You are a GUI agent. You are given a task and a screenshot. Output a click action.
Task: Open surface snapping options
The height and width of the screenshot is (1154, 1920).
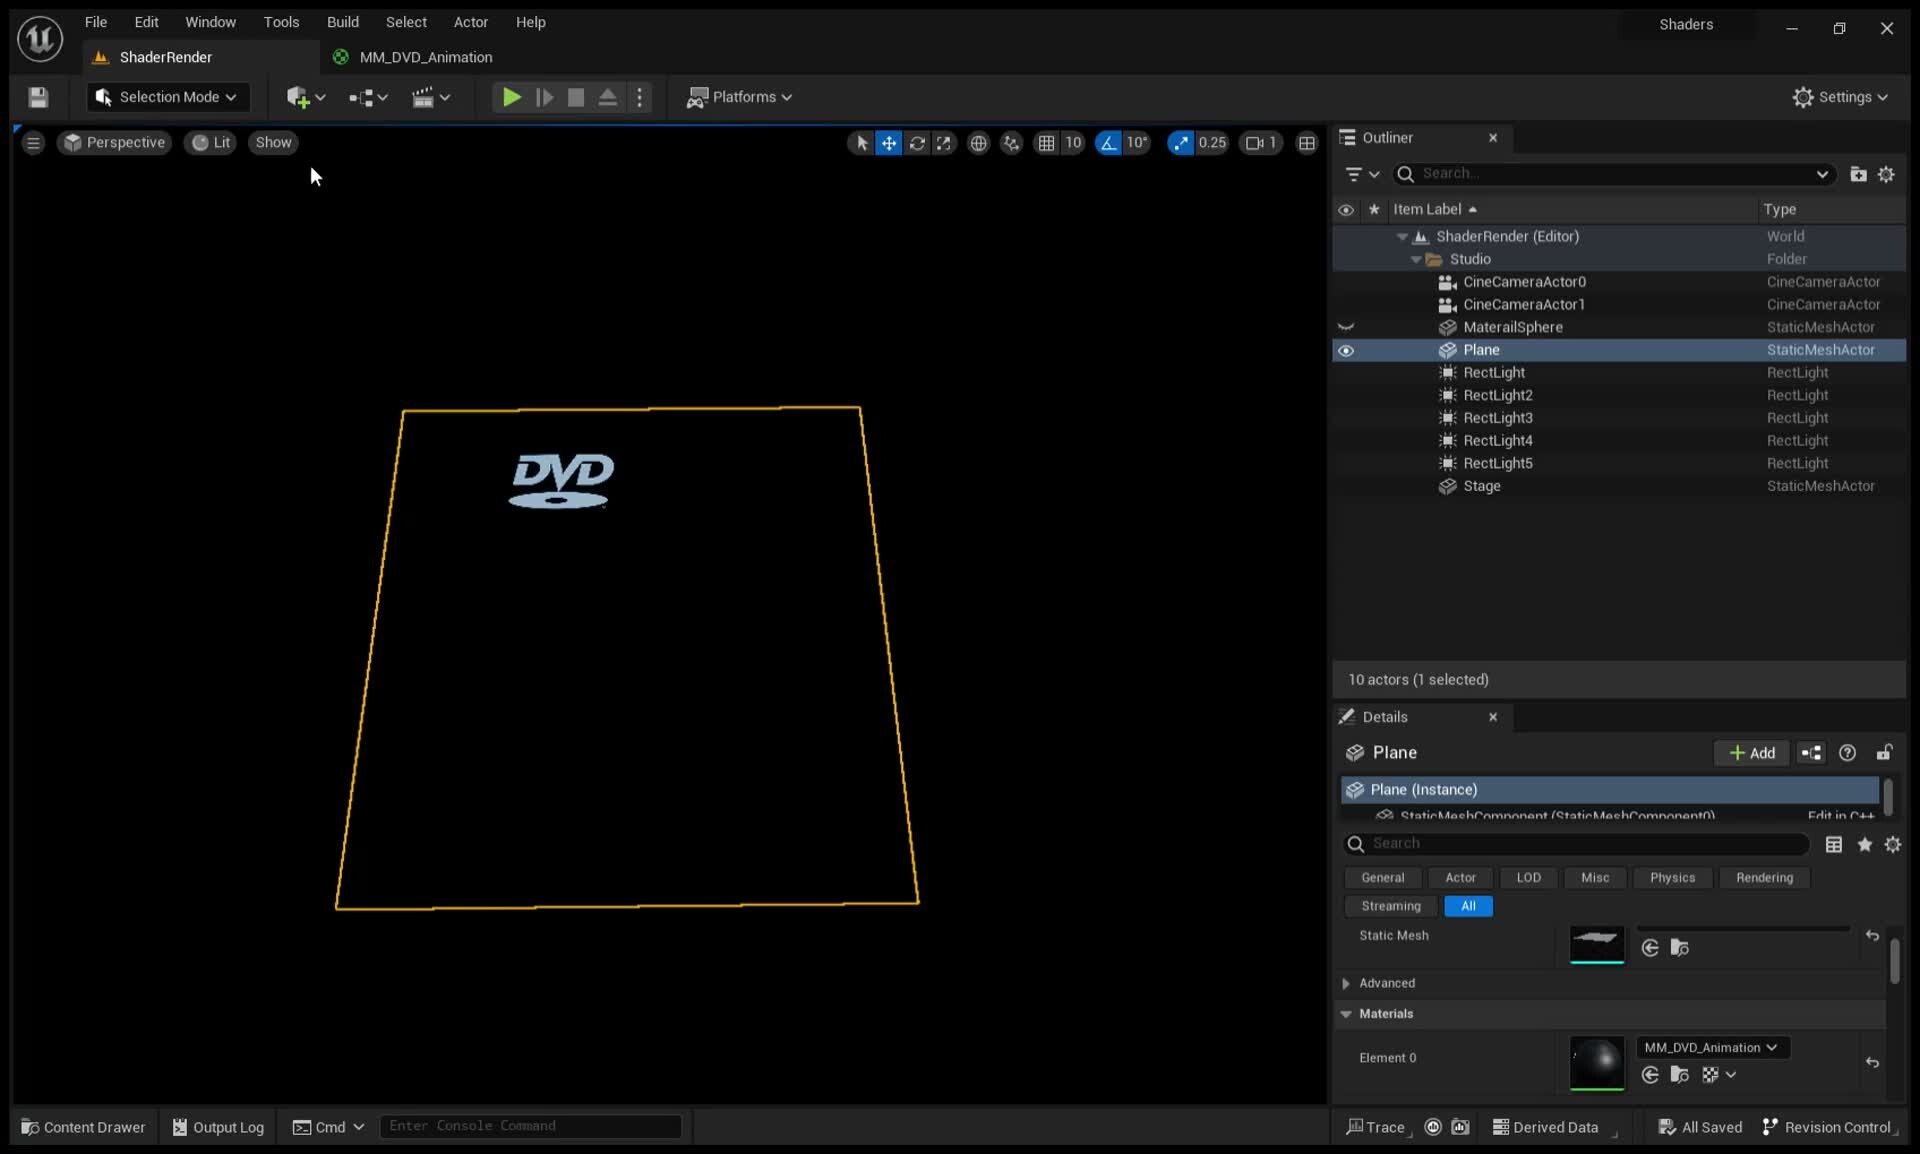(x=1011, y=143)
